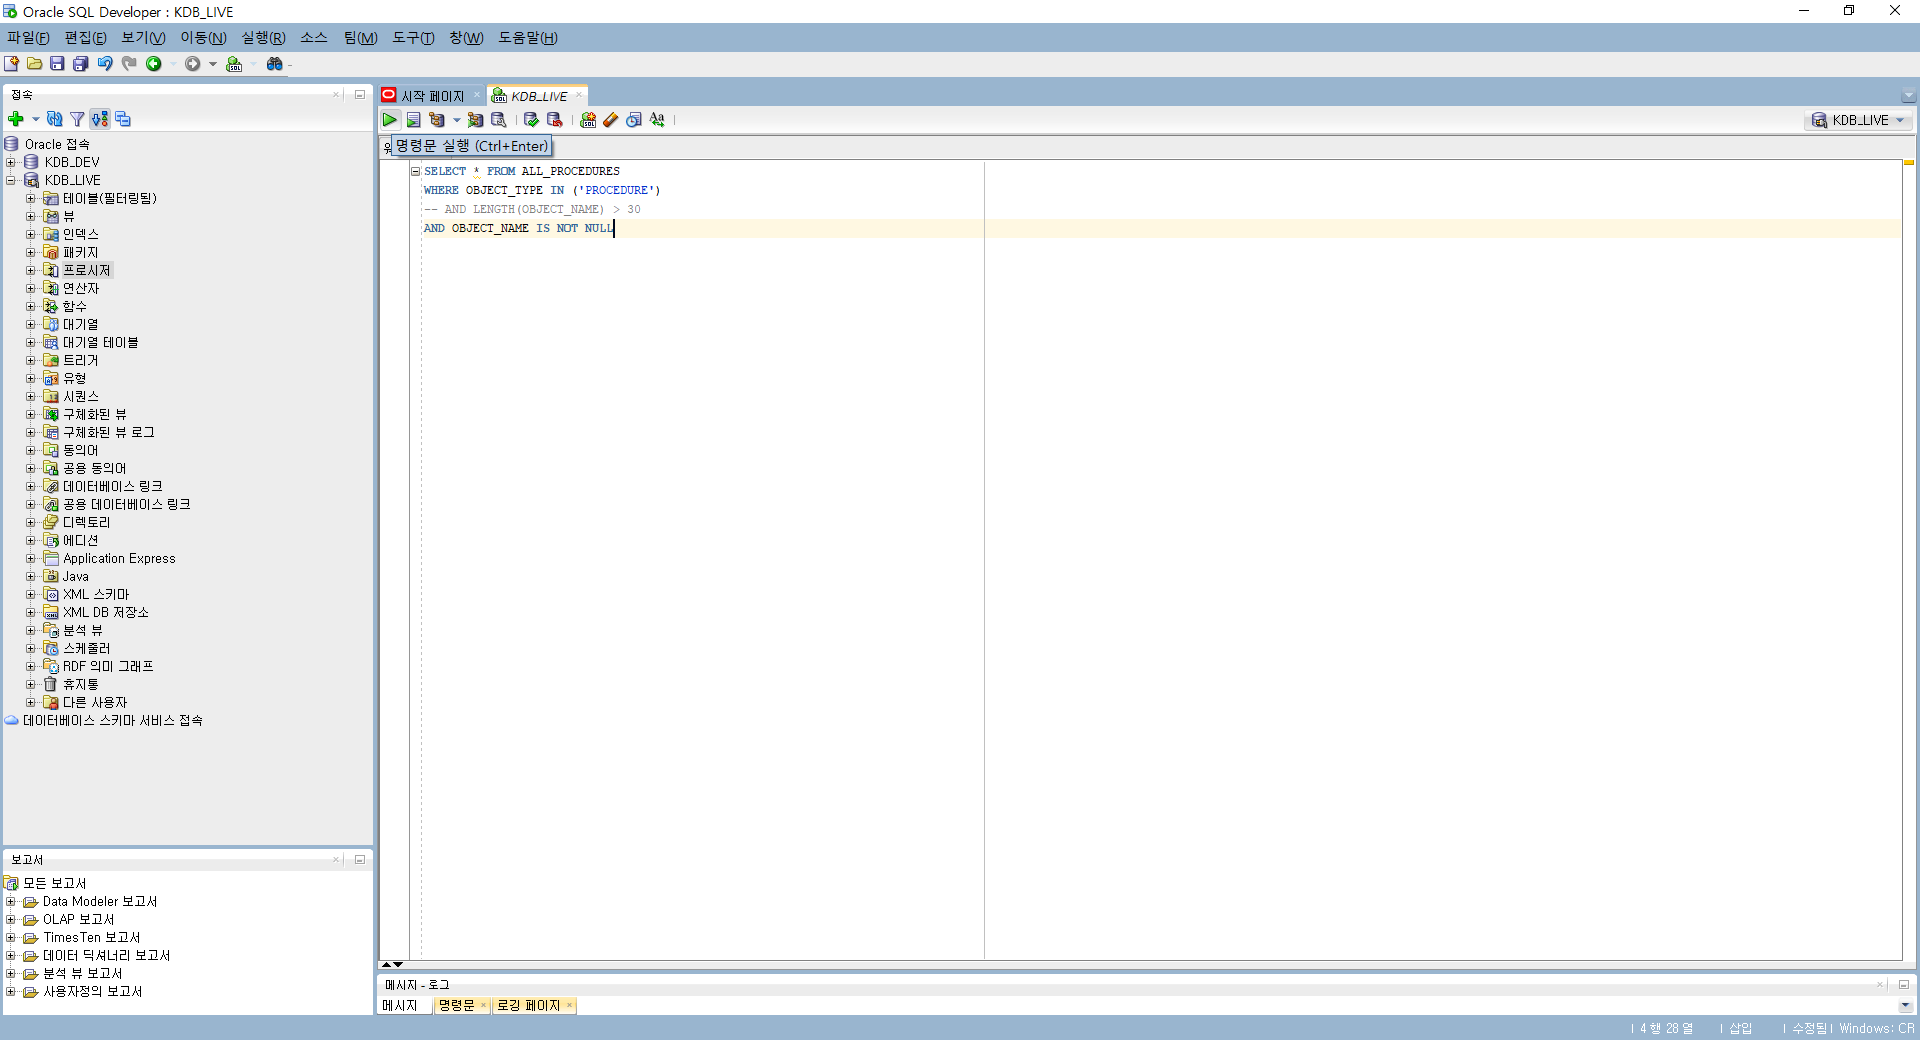
Task: Click the binoculars find DB object icon
Action: [x=274, y=64]
